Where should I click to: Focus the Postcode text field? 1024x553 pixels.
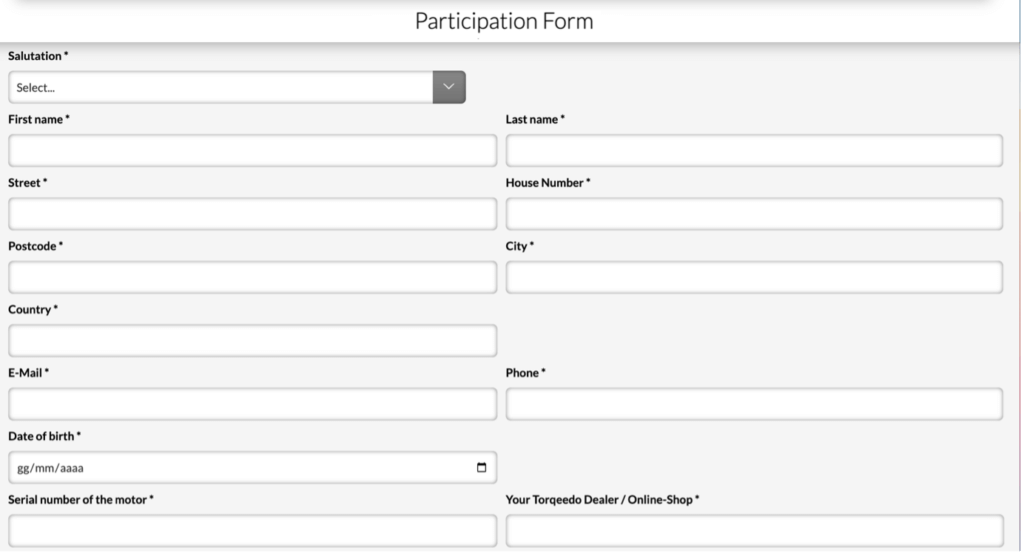click(253, 277)
